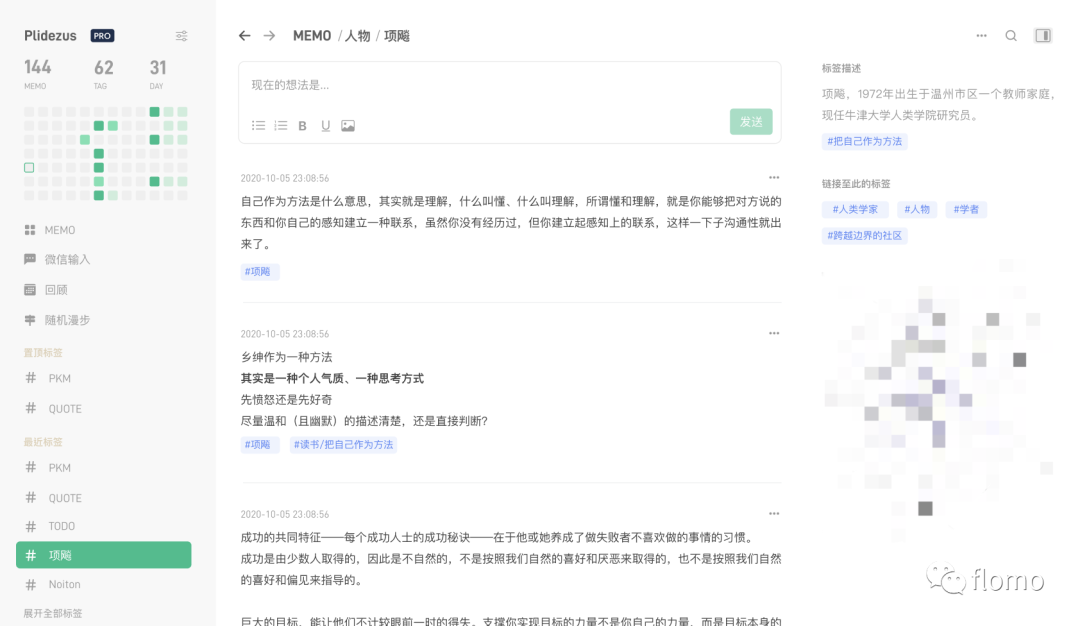Click MEMO in the breadcrumb
Viewport: 1080px width, 626px height.
(312, 36)
